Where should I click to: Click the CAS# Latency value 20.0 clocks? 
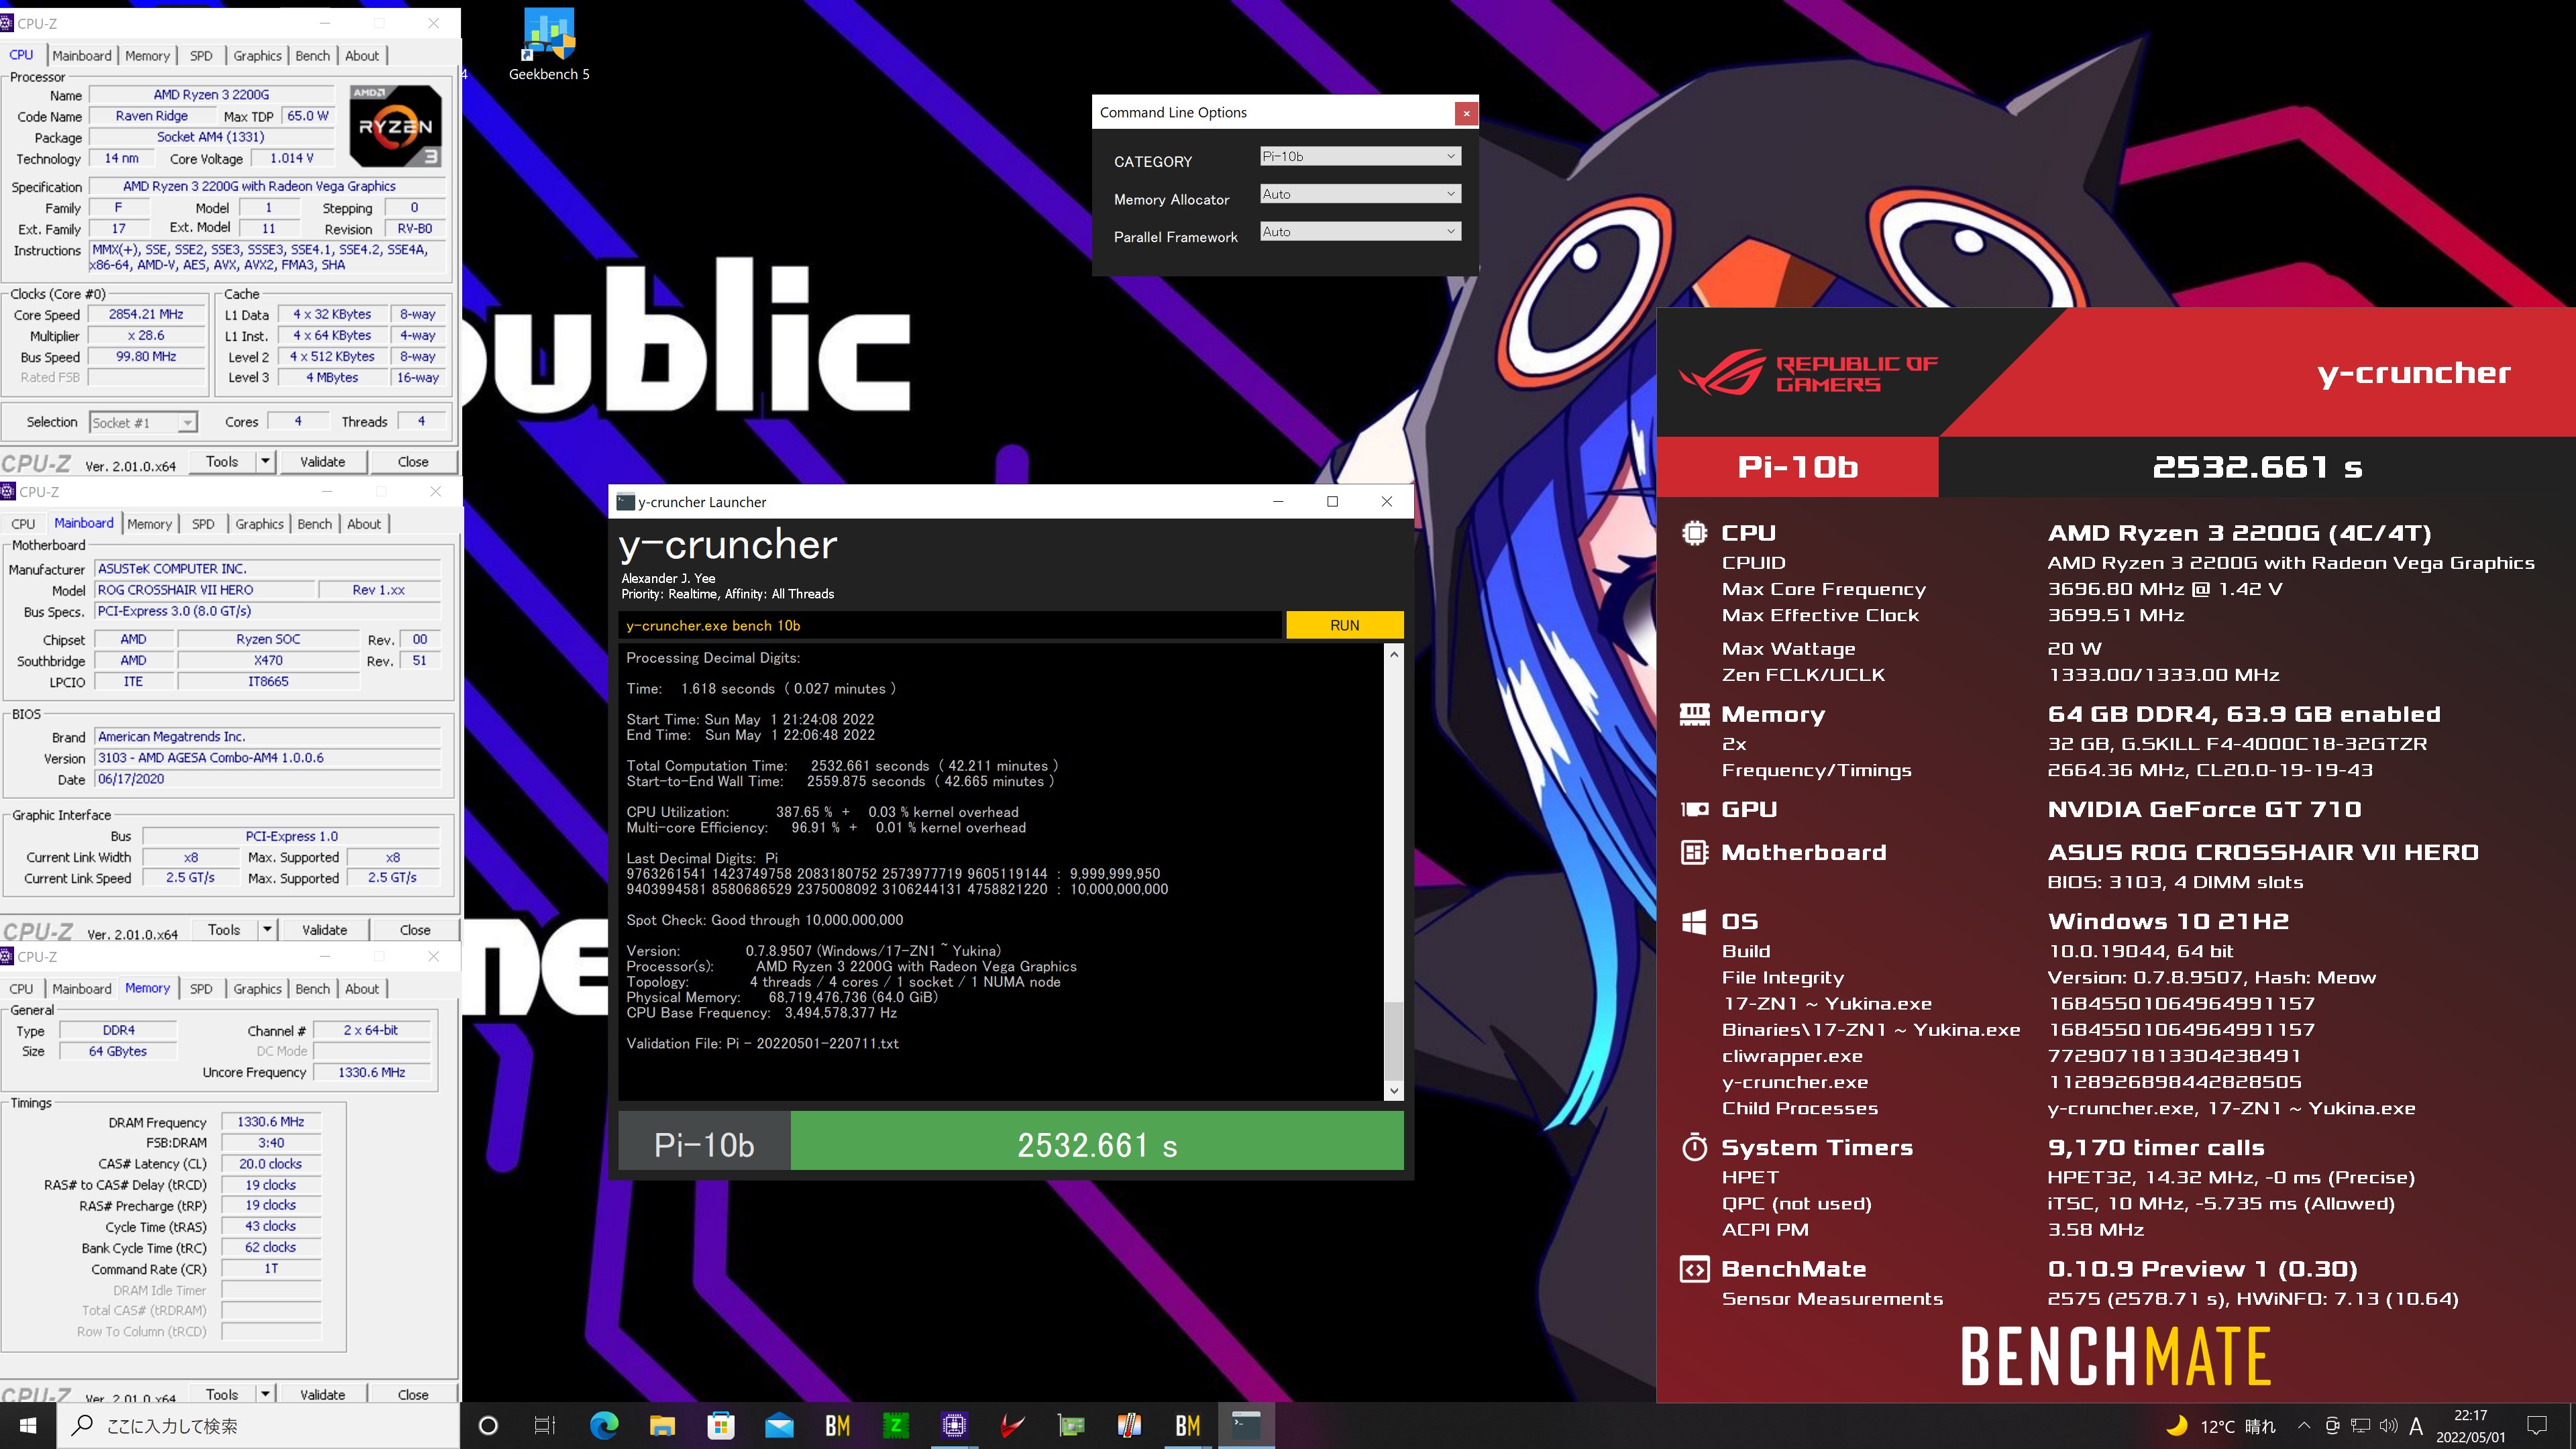pyautogui.click(x=271, y=1164)
